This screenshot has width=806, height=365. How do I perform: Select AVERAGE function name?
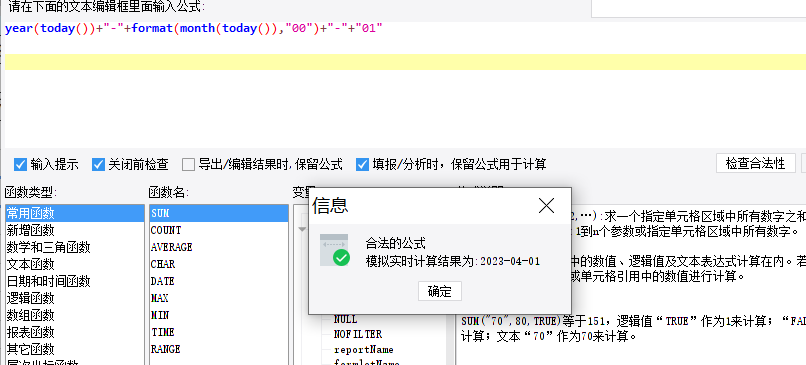pos(219,247)
